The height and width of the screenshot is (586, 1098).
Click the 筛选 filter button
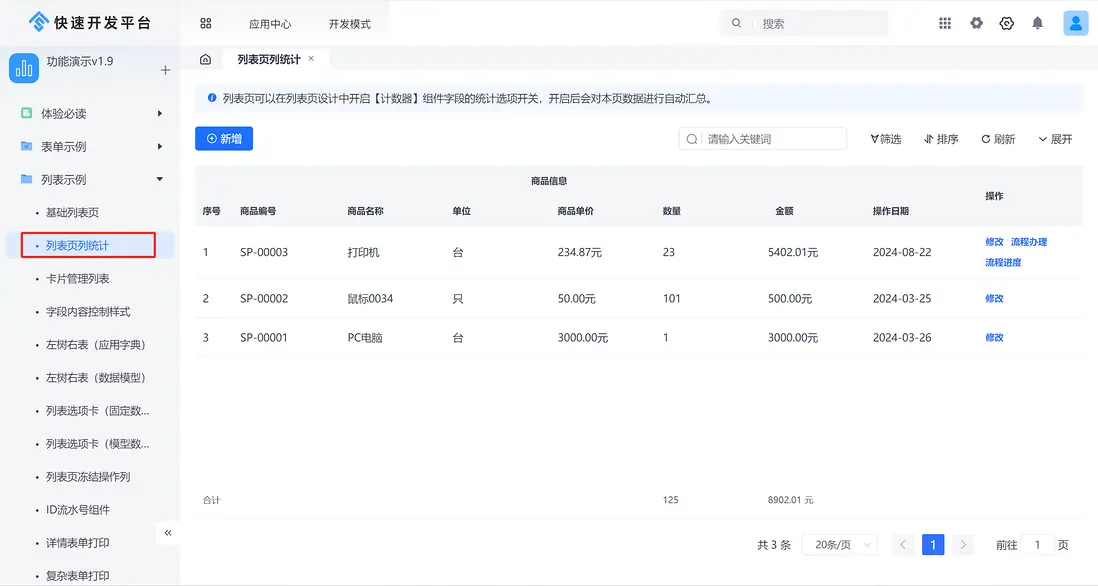(886, 139)
